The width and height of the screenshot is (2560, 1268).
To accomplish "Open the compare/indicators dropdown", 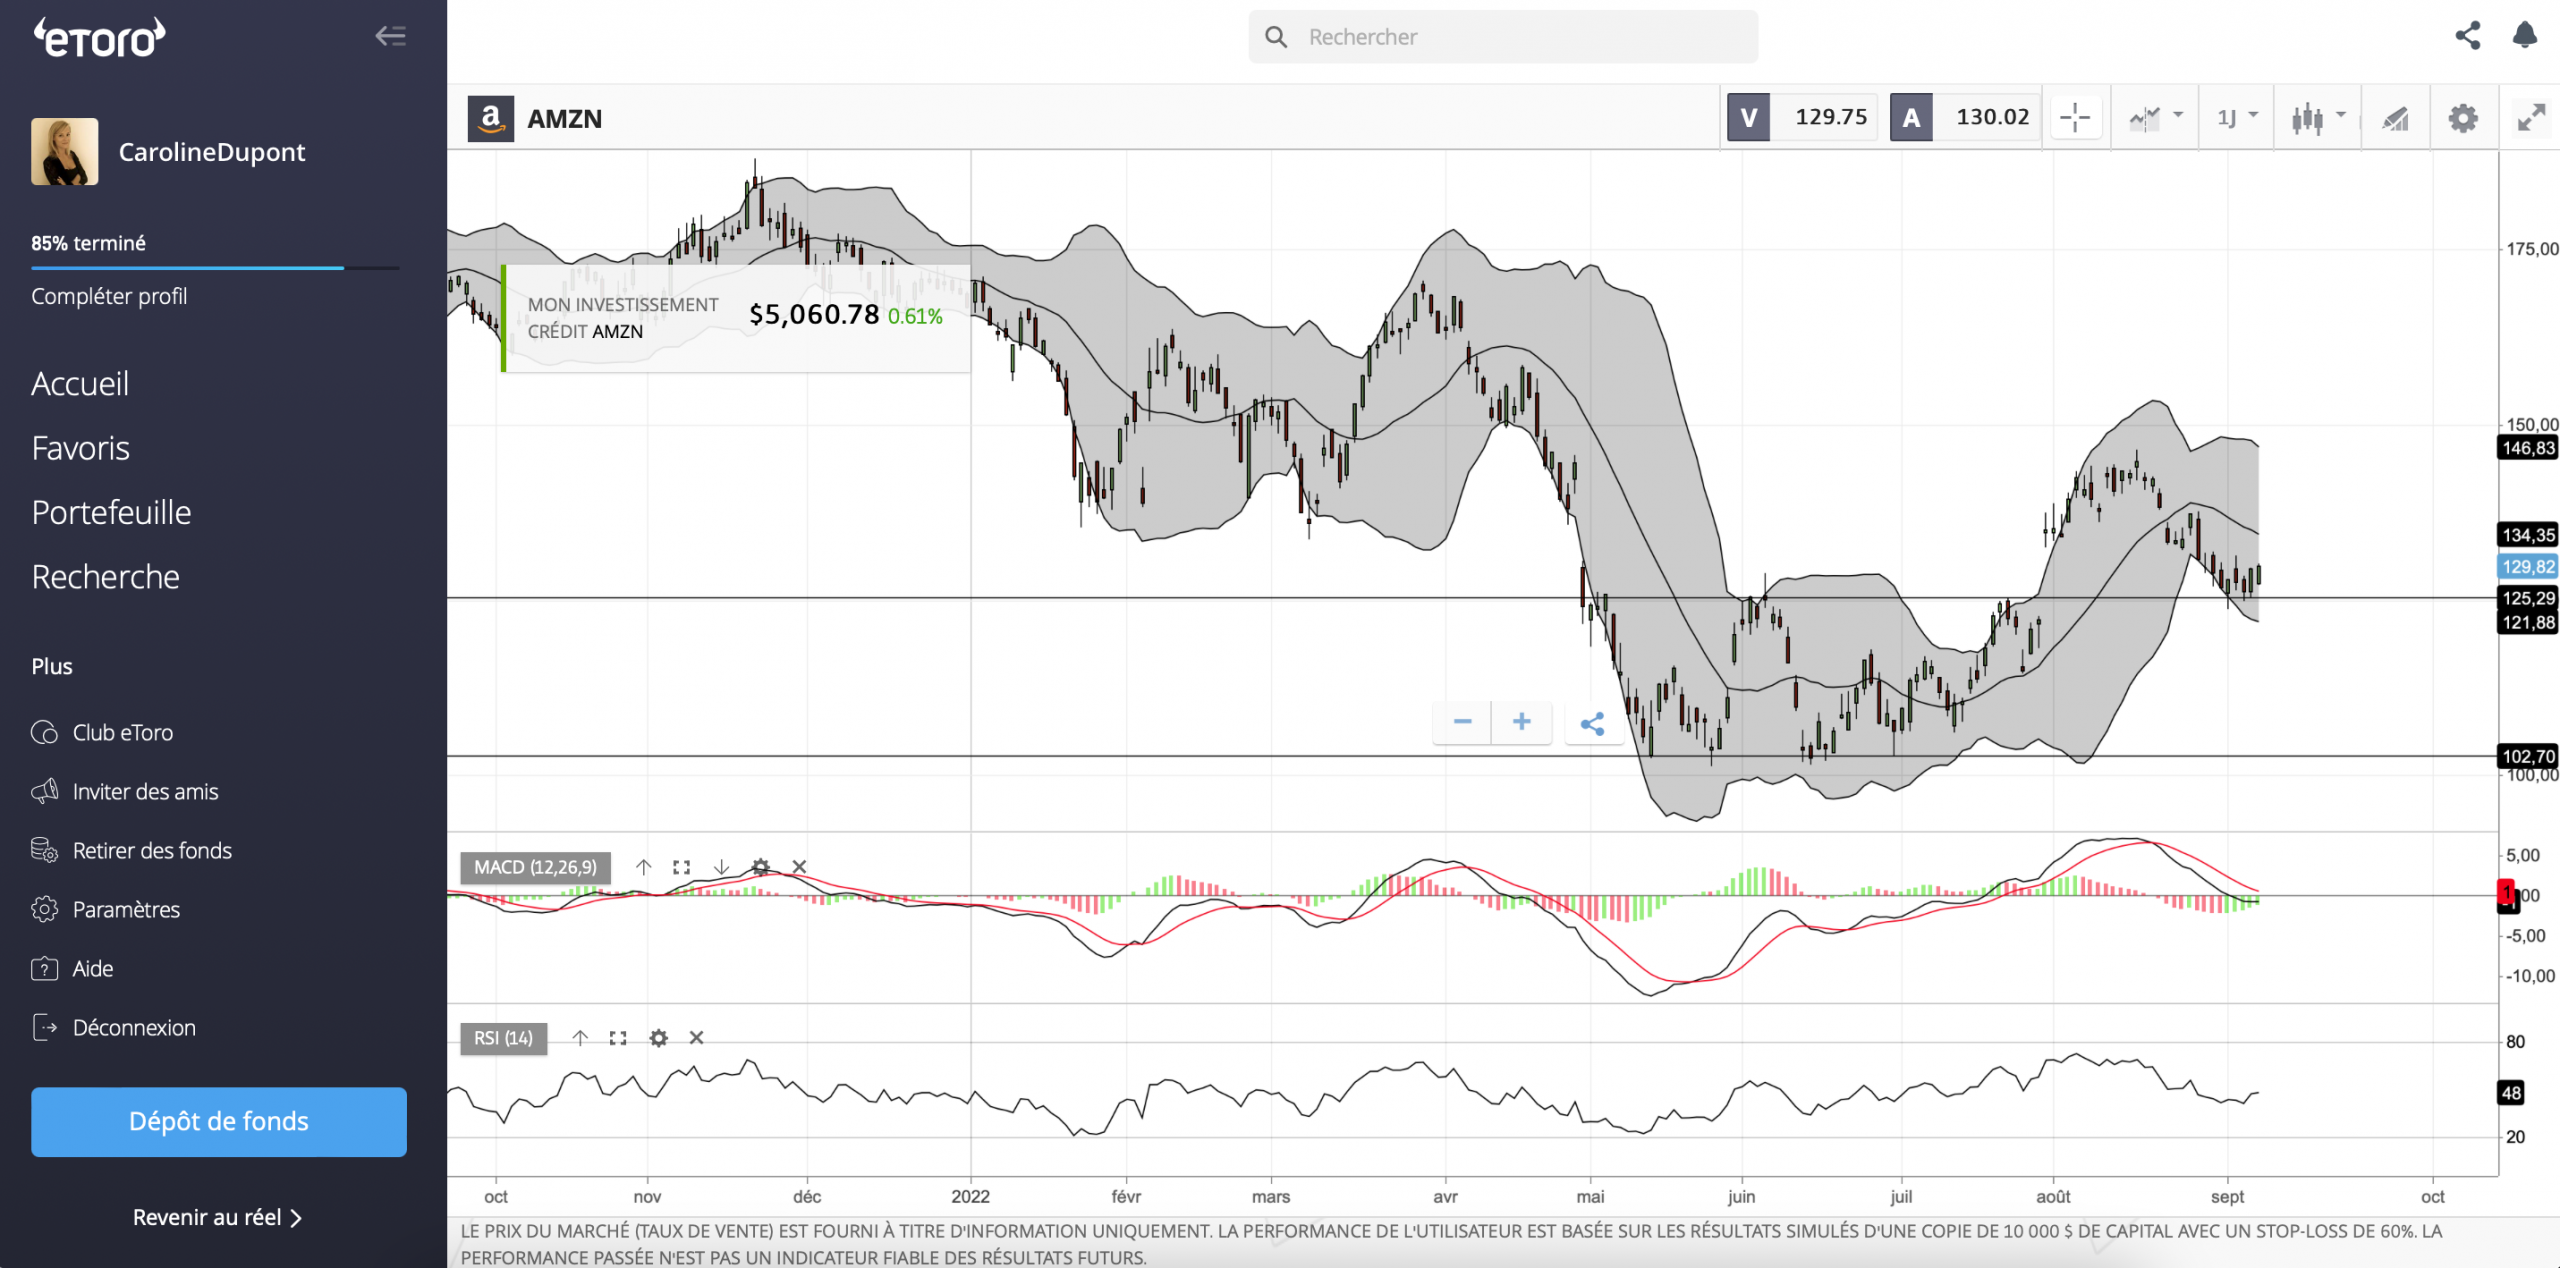I will [x=2155, y=118].
